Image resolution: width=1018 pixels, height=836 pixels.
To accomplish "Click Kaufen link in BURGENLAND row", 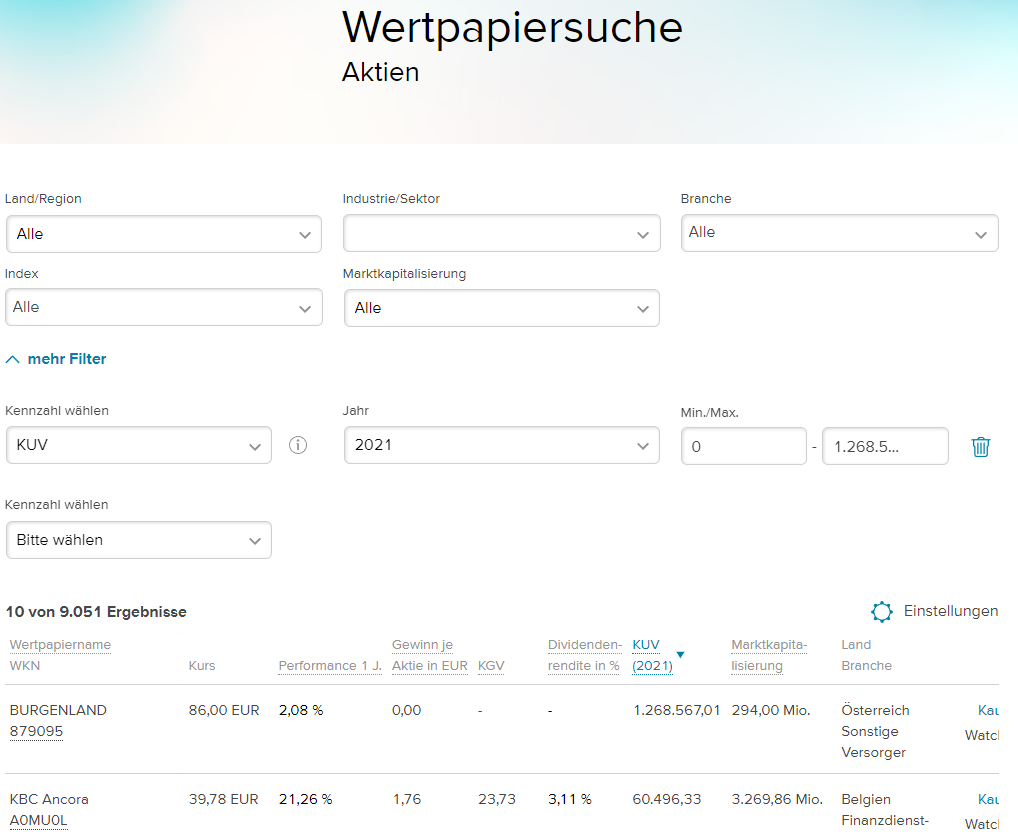I will pyautogui.click(x=988, y=711).
